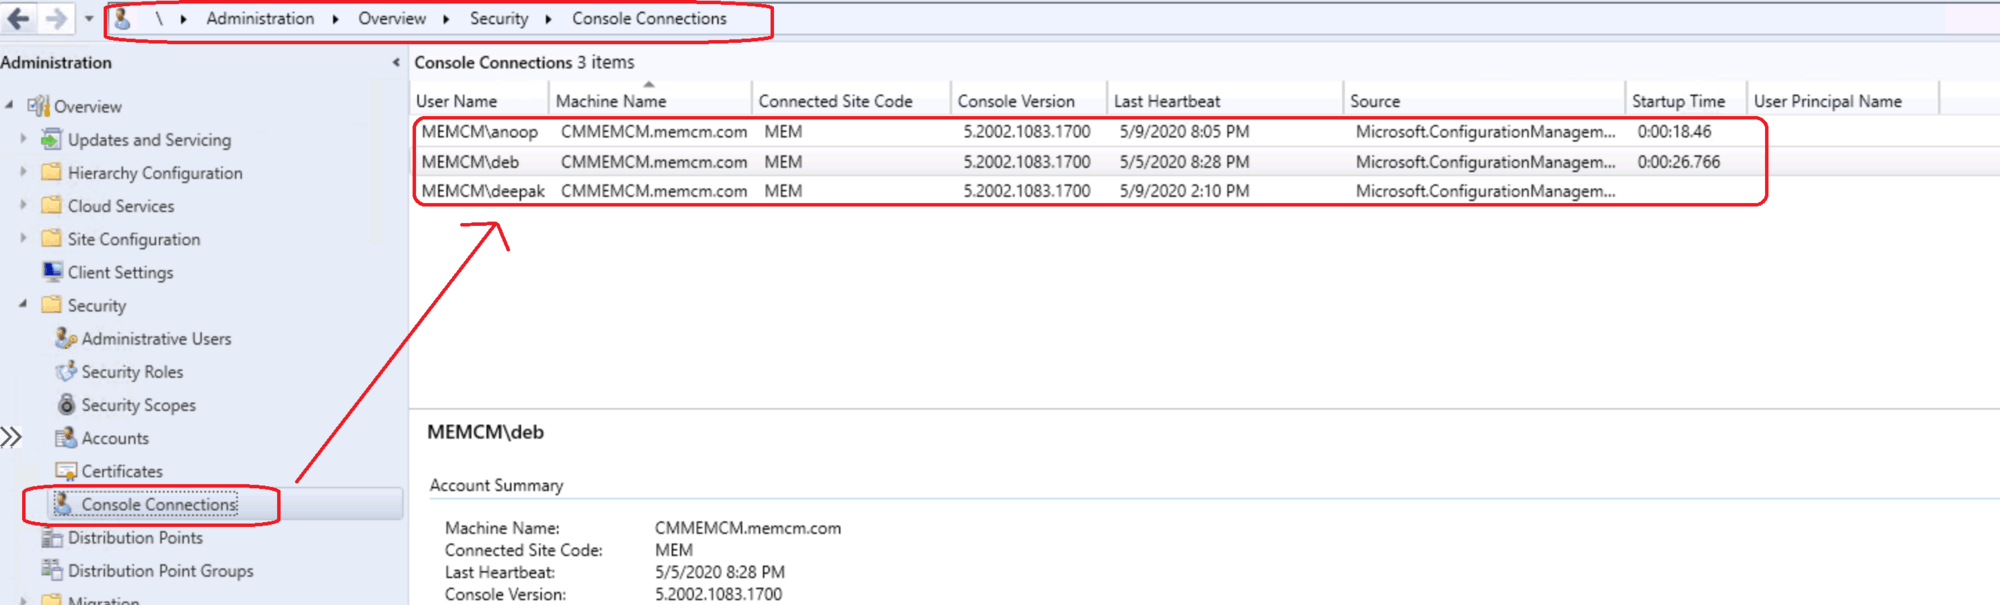Click the Site Configuration folder icon
The width and height of the screenshot is (2000, 605).
[x=51, y=238]
